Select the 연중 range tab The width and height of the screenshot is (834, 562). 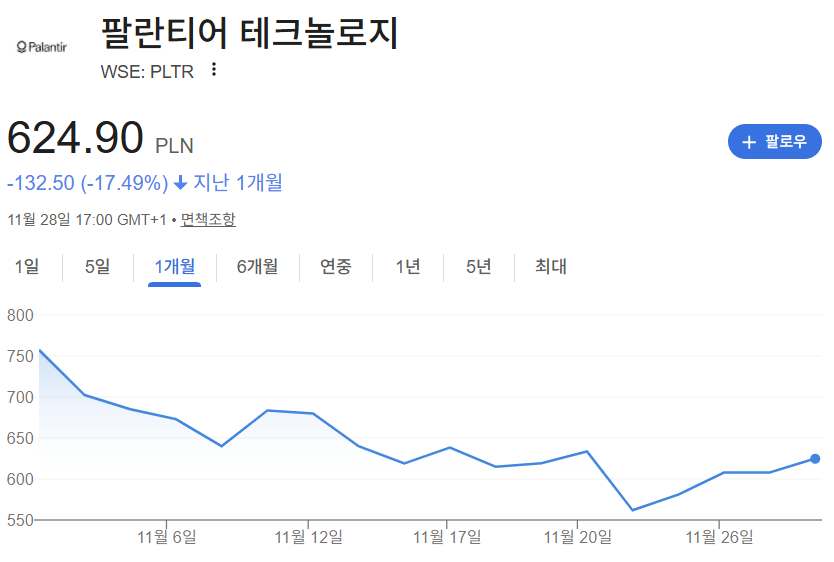click(x=336, y=266)
